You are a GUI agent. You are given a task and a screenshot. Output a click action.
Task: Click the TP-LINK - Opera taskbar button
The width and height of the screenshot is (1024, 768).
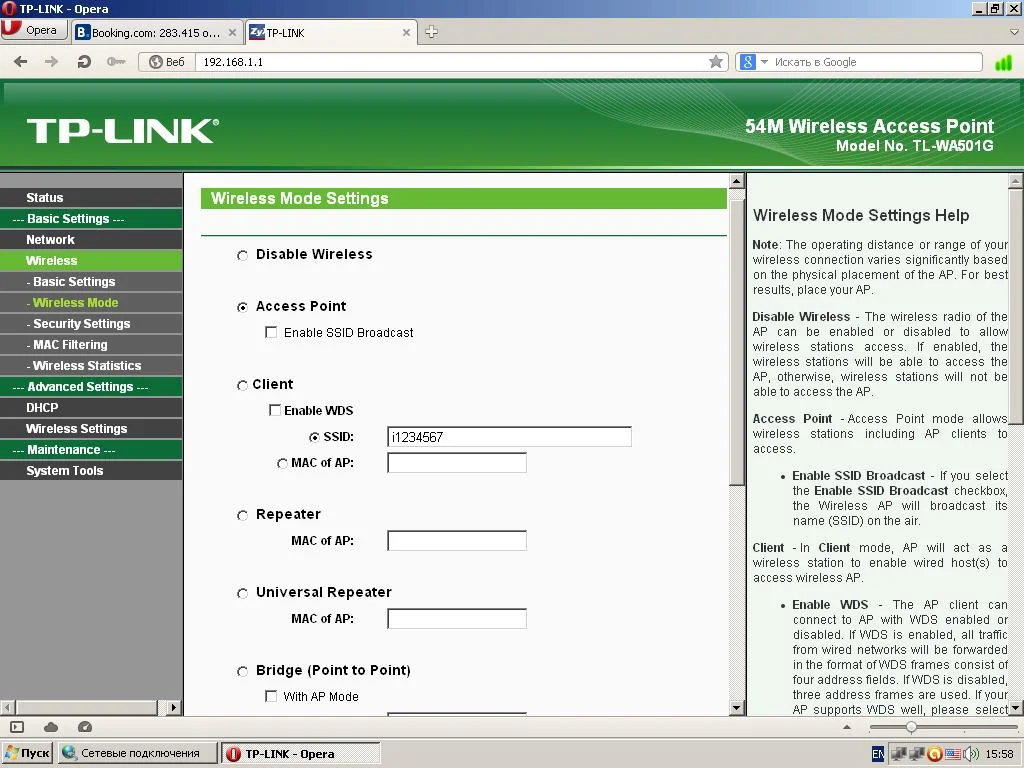(300, 753)
